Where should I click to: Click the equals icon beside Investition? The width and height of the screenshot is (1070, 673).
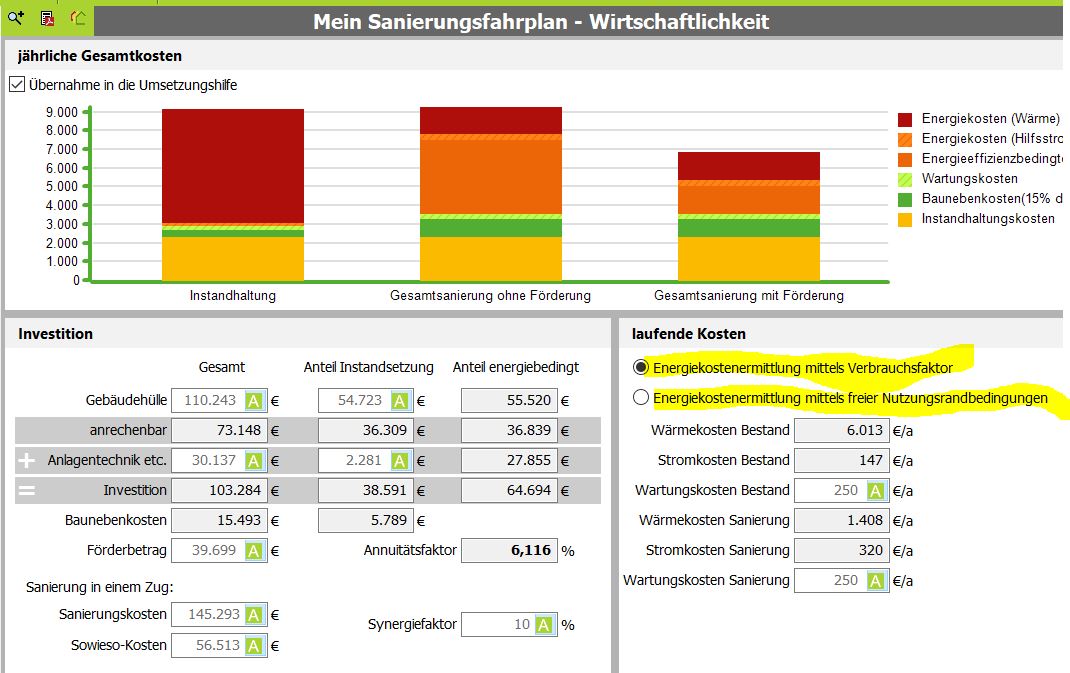27,490
